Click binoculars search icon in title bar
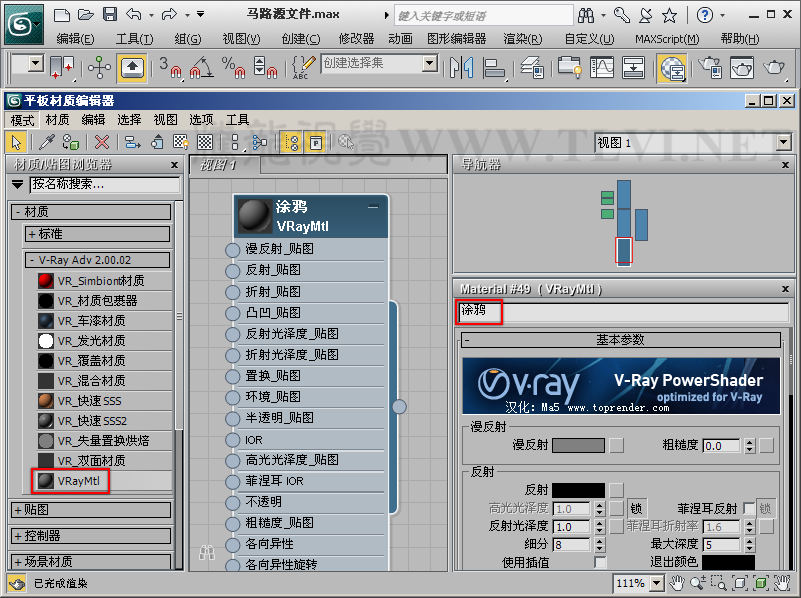The height and width of the screenshot is (598, 801). (x=586, y=16)
